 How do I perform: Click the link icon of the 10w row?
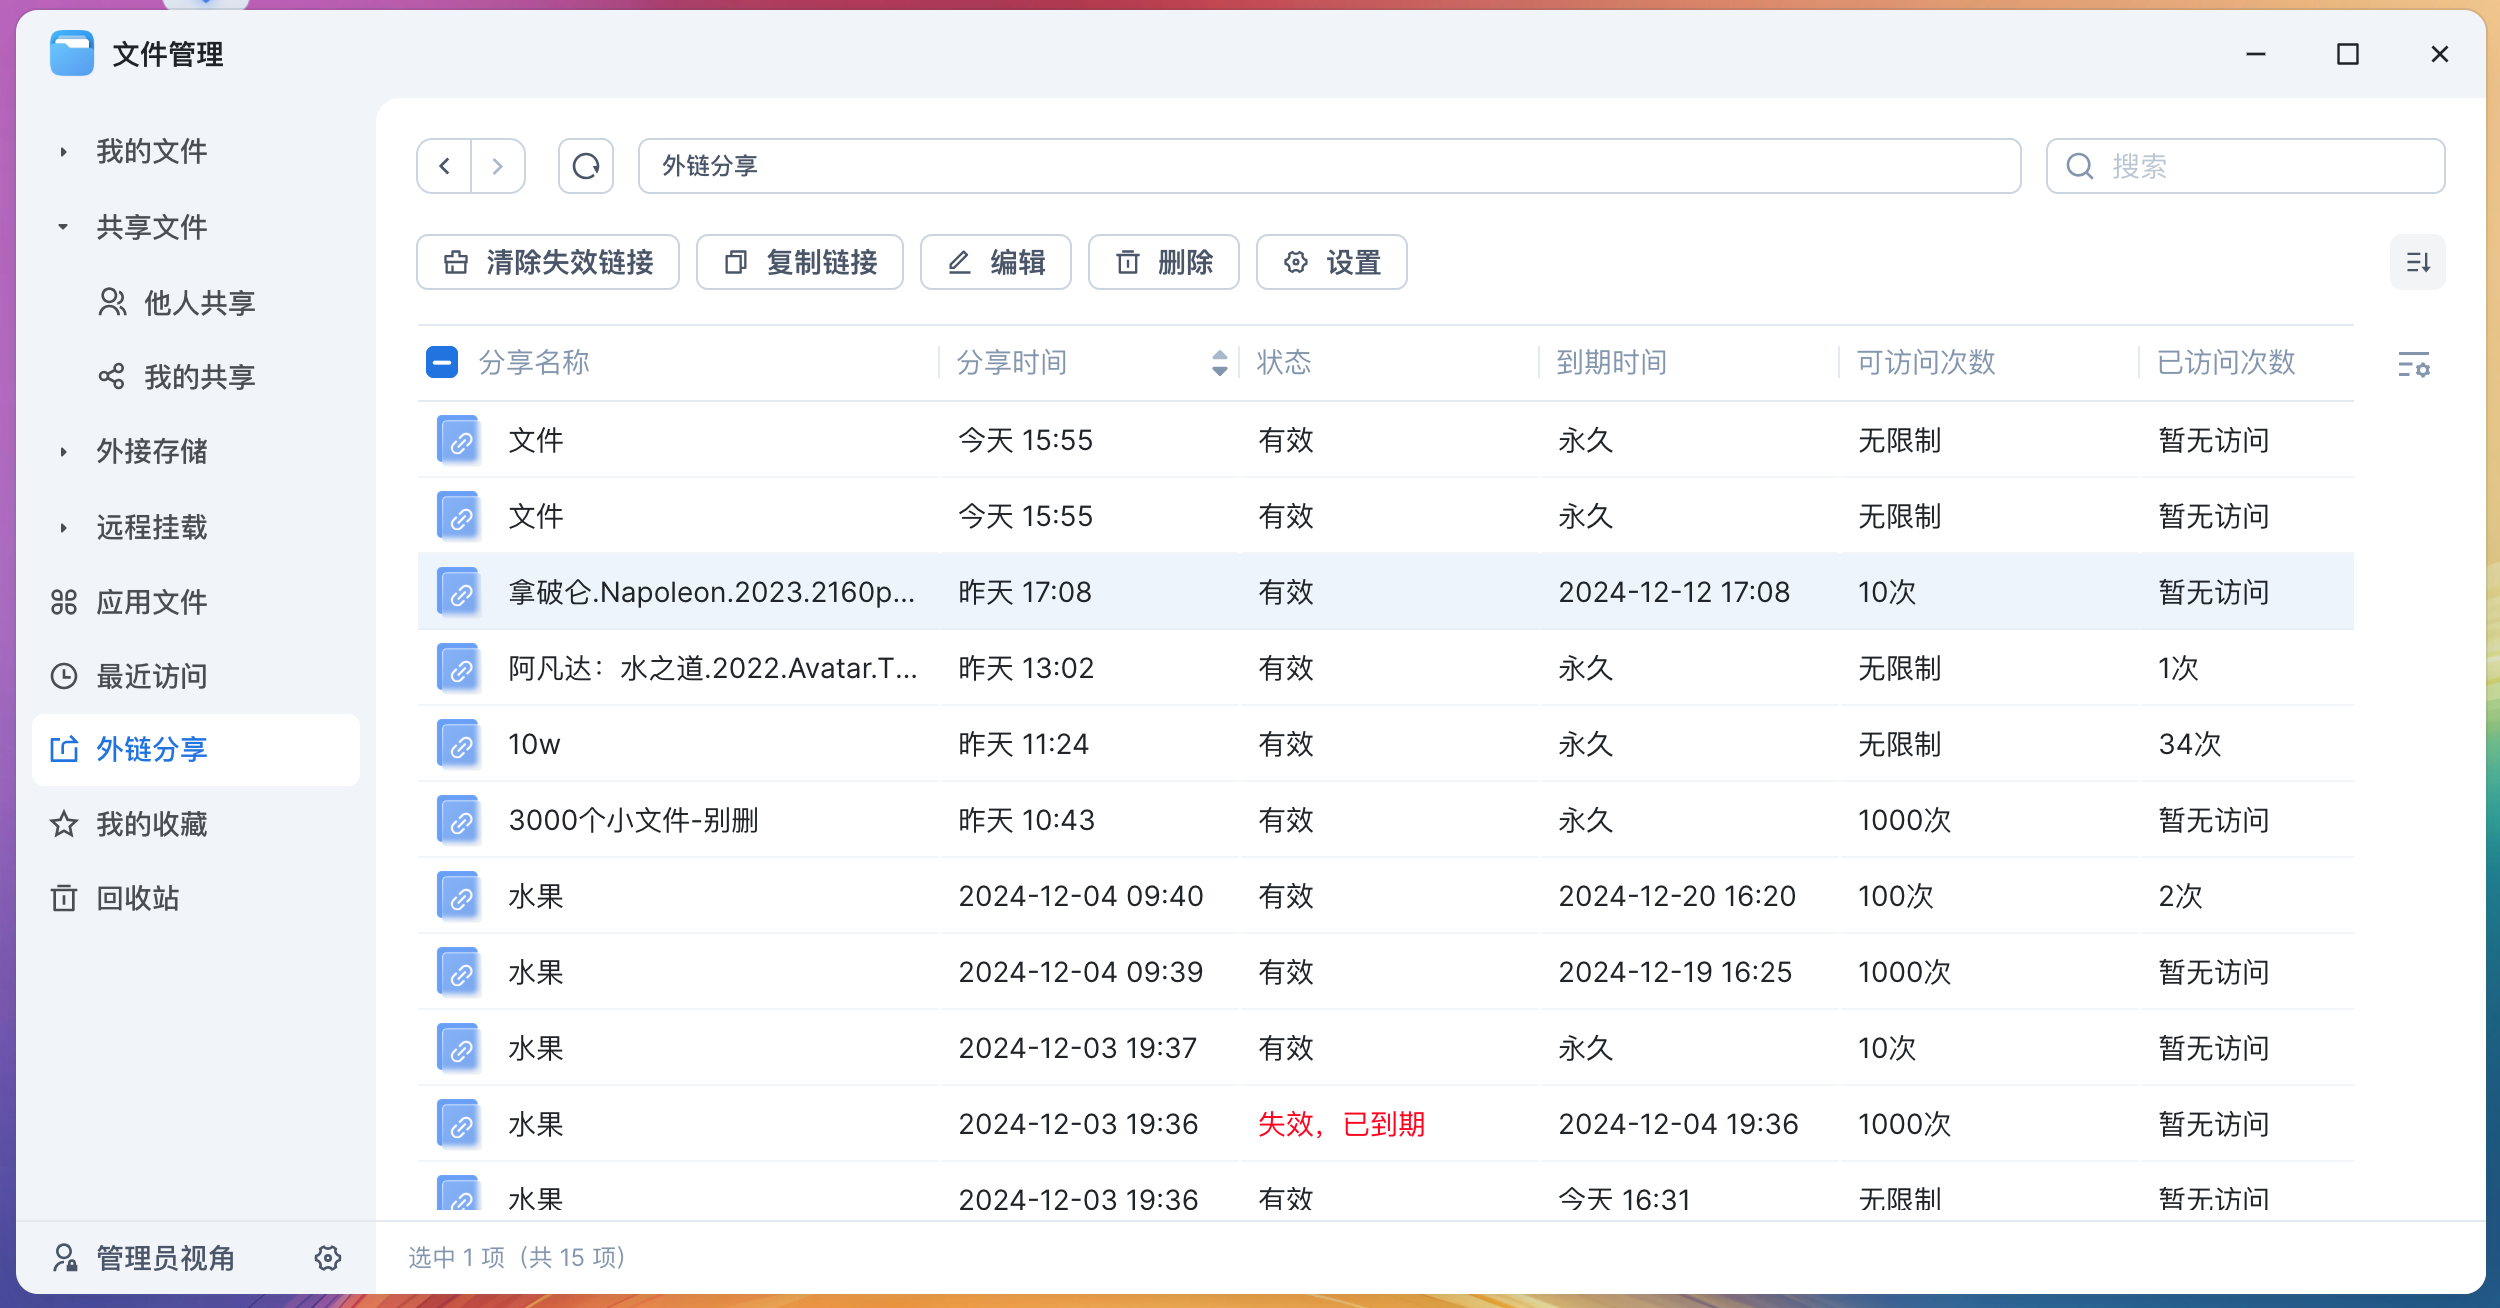pos(459,744)
